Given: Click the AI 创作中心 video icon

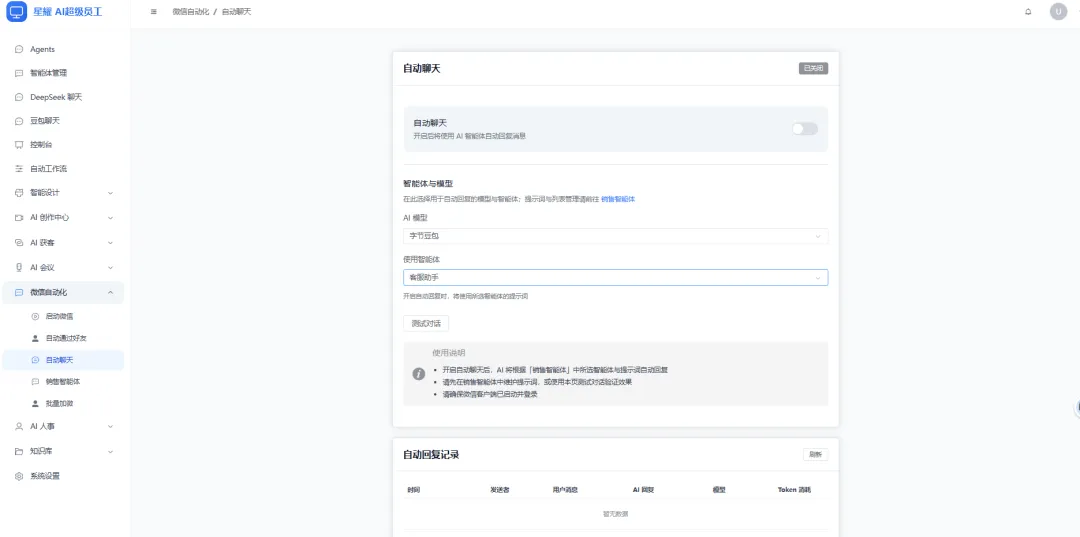Looking at the screenshot, I should [19, 218].
